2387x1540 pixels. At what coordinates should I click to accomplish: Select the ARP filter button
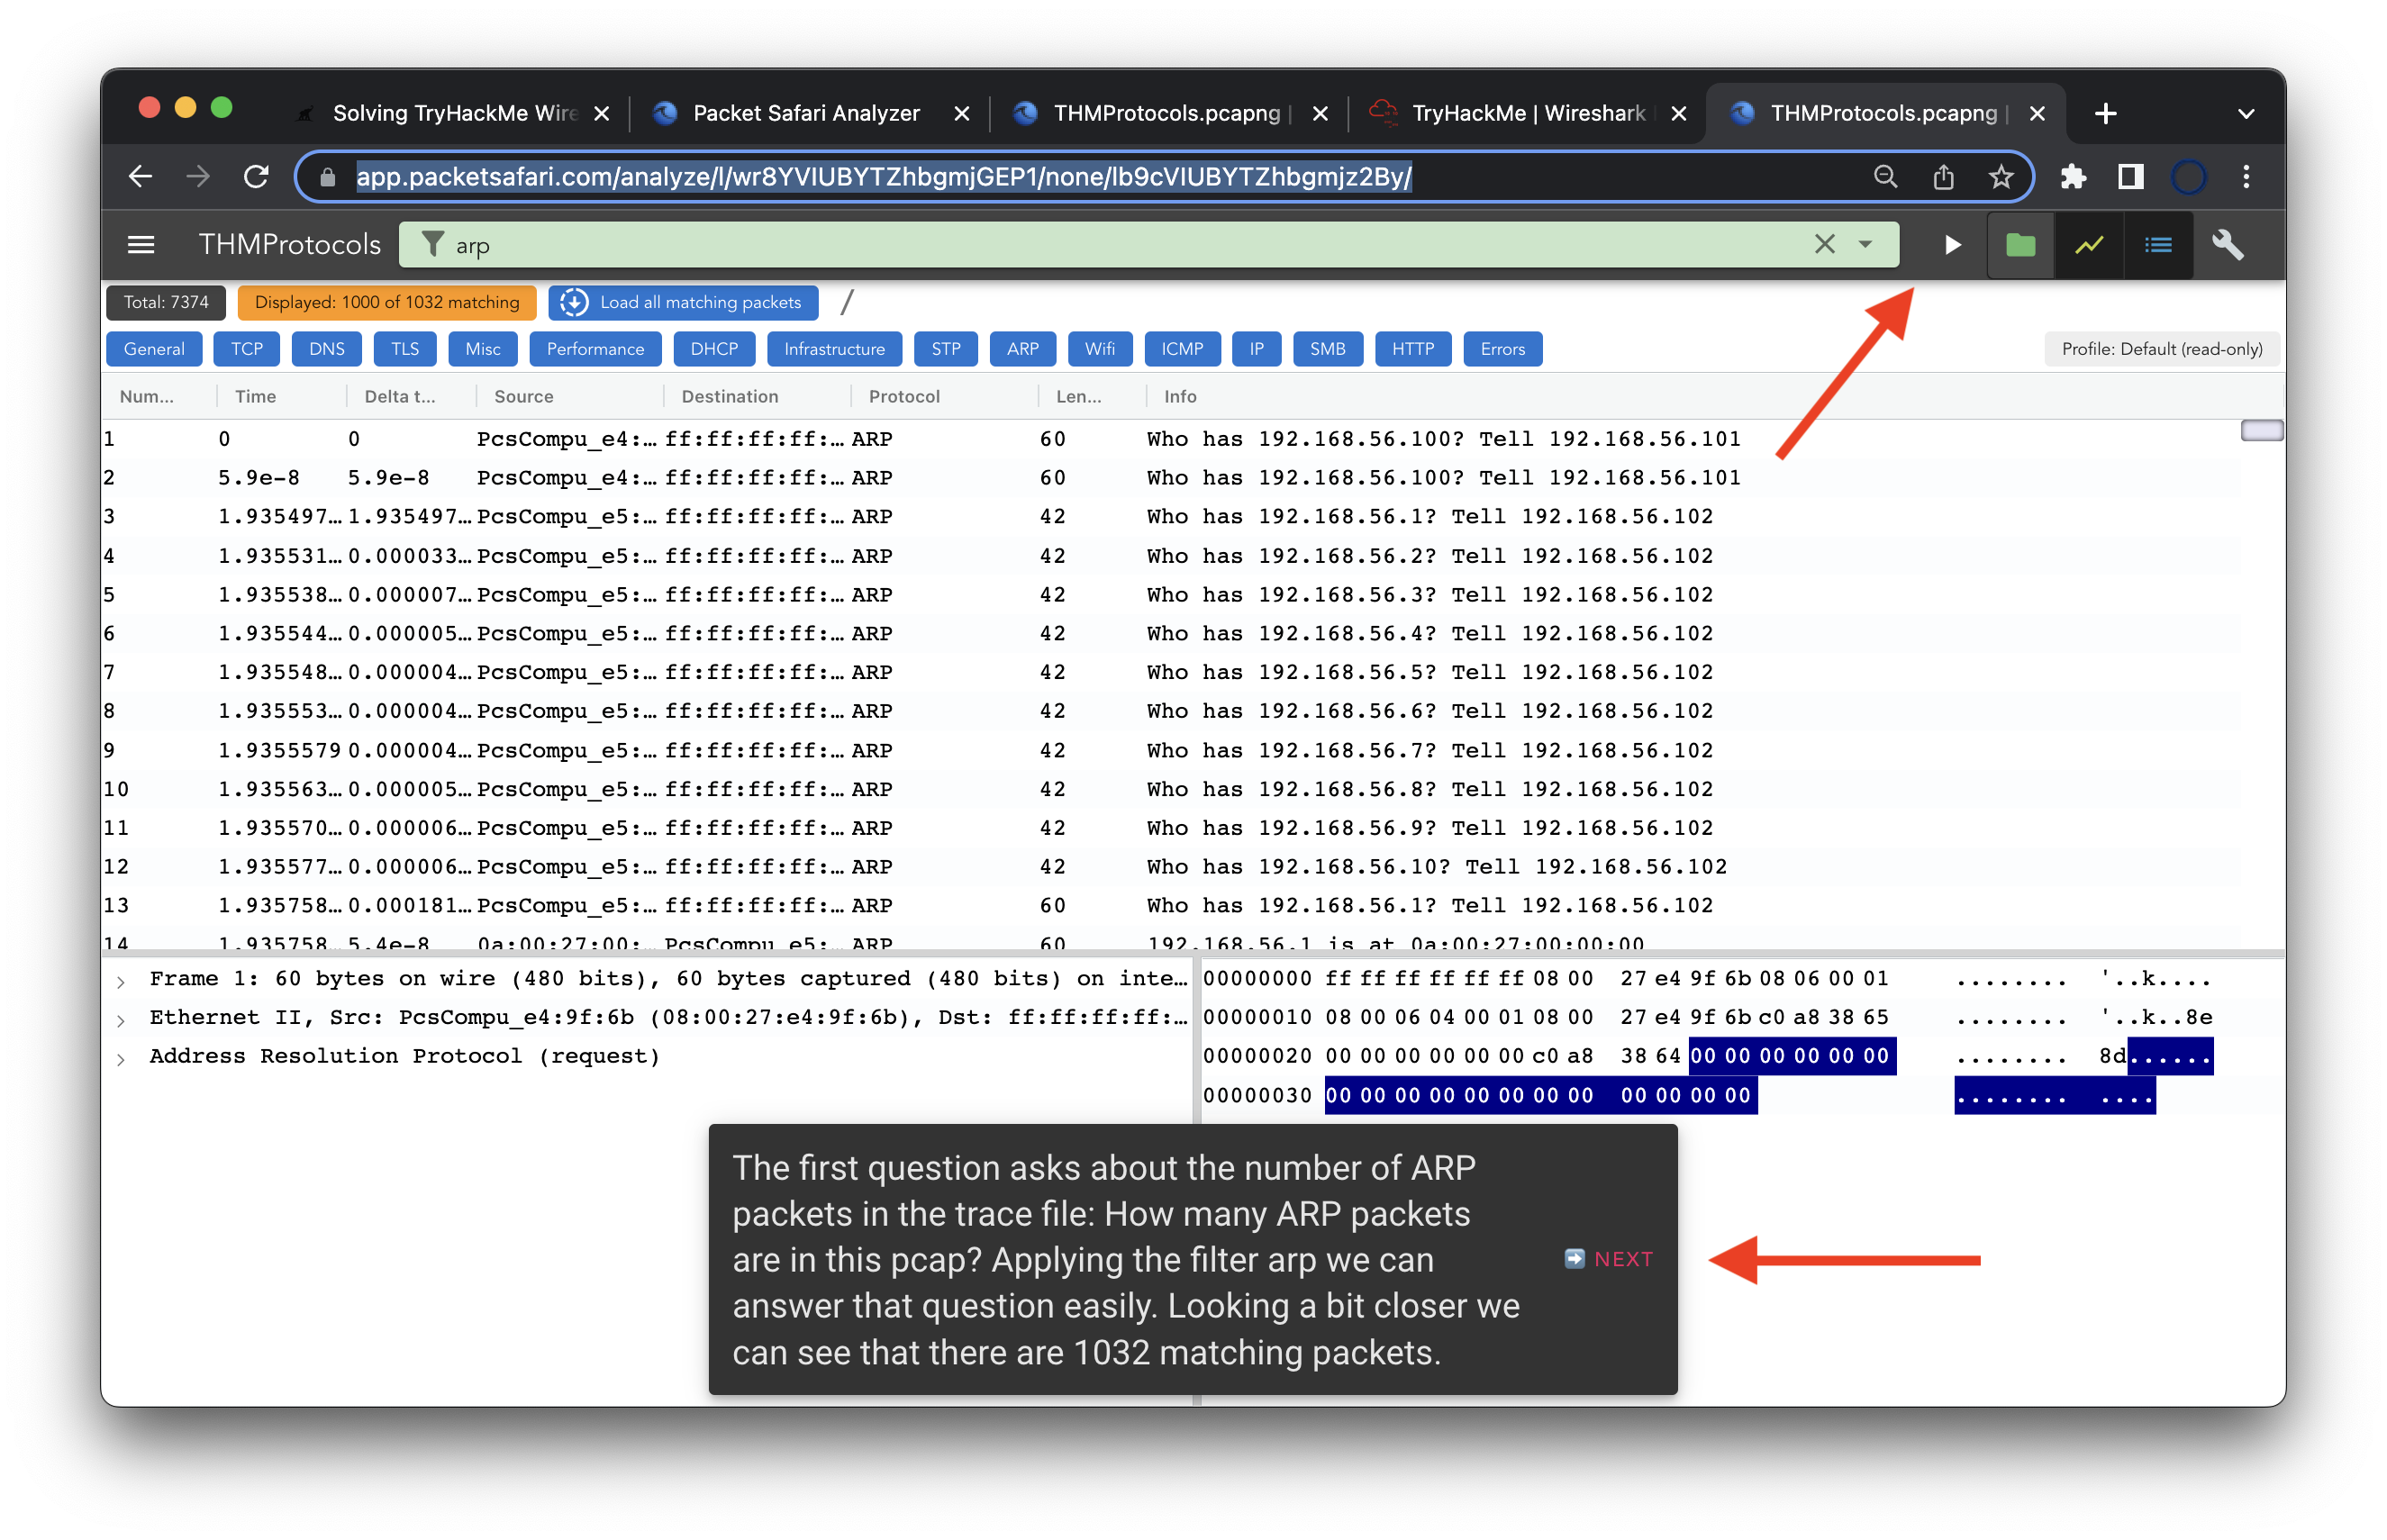(x=1023, y=349)
